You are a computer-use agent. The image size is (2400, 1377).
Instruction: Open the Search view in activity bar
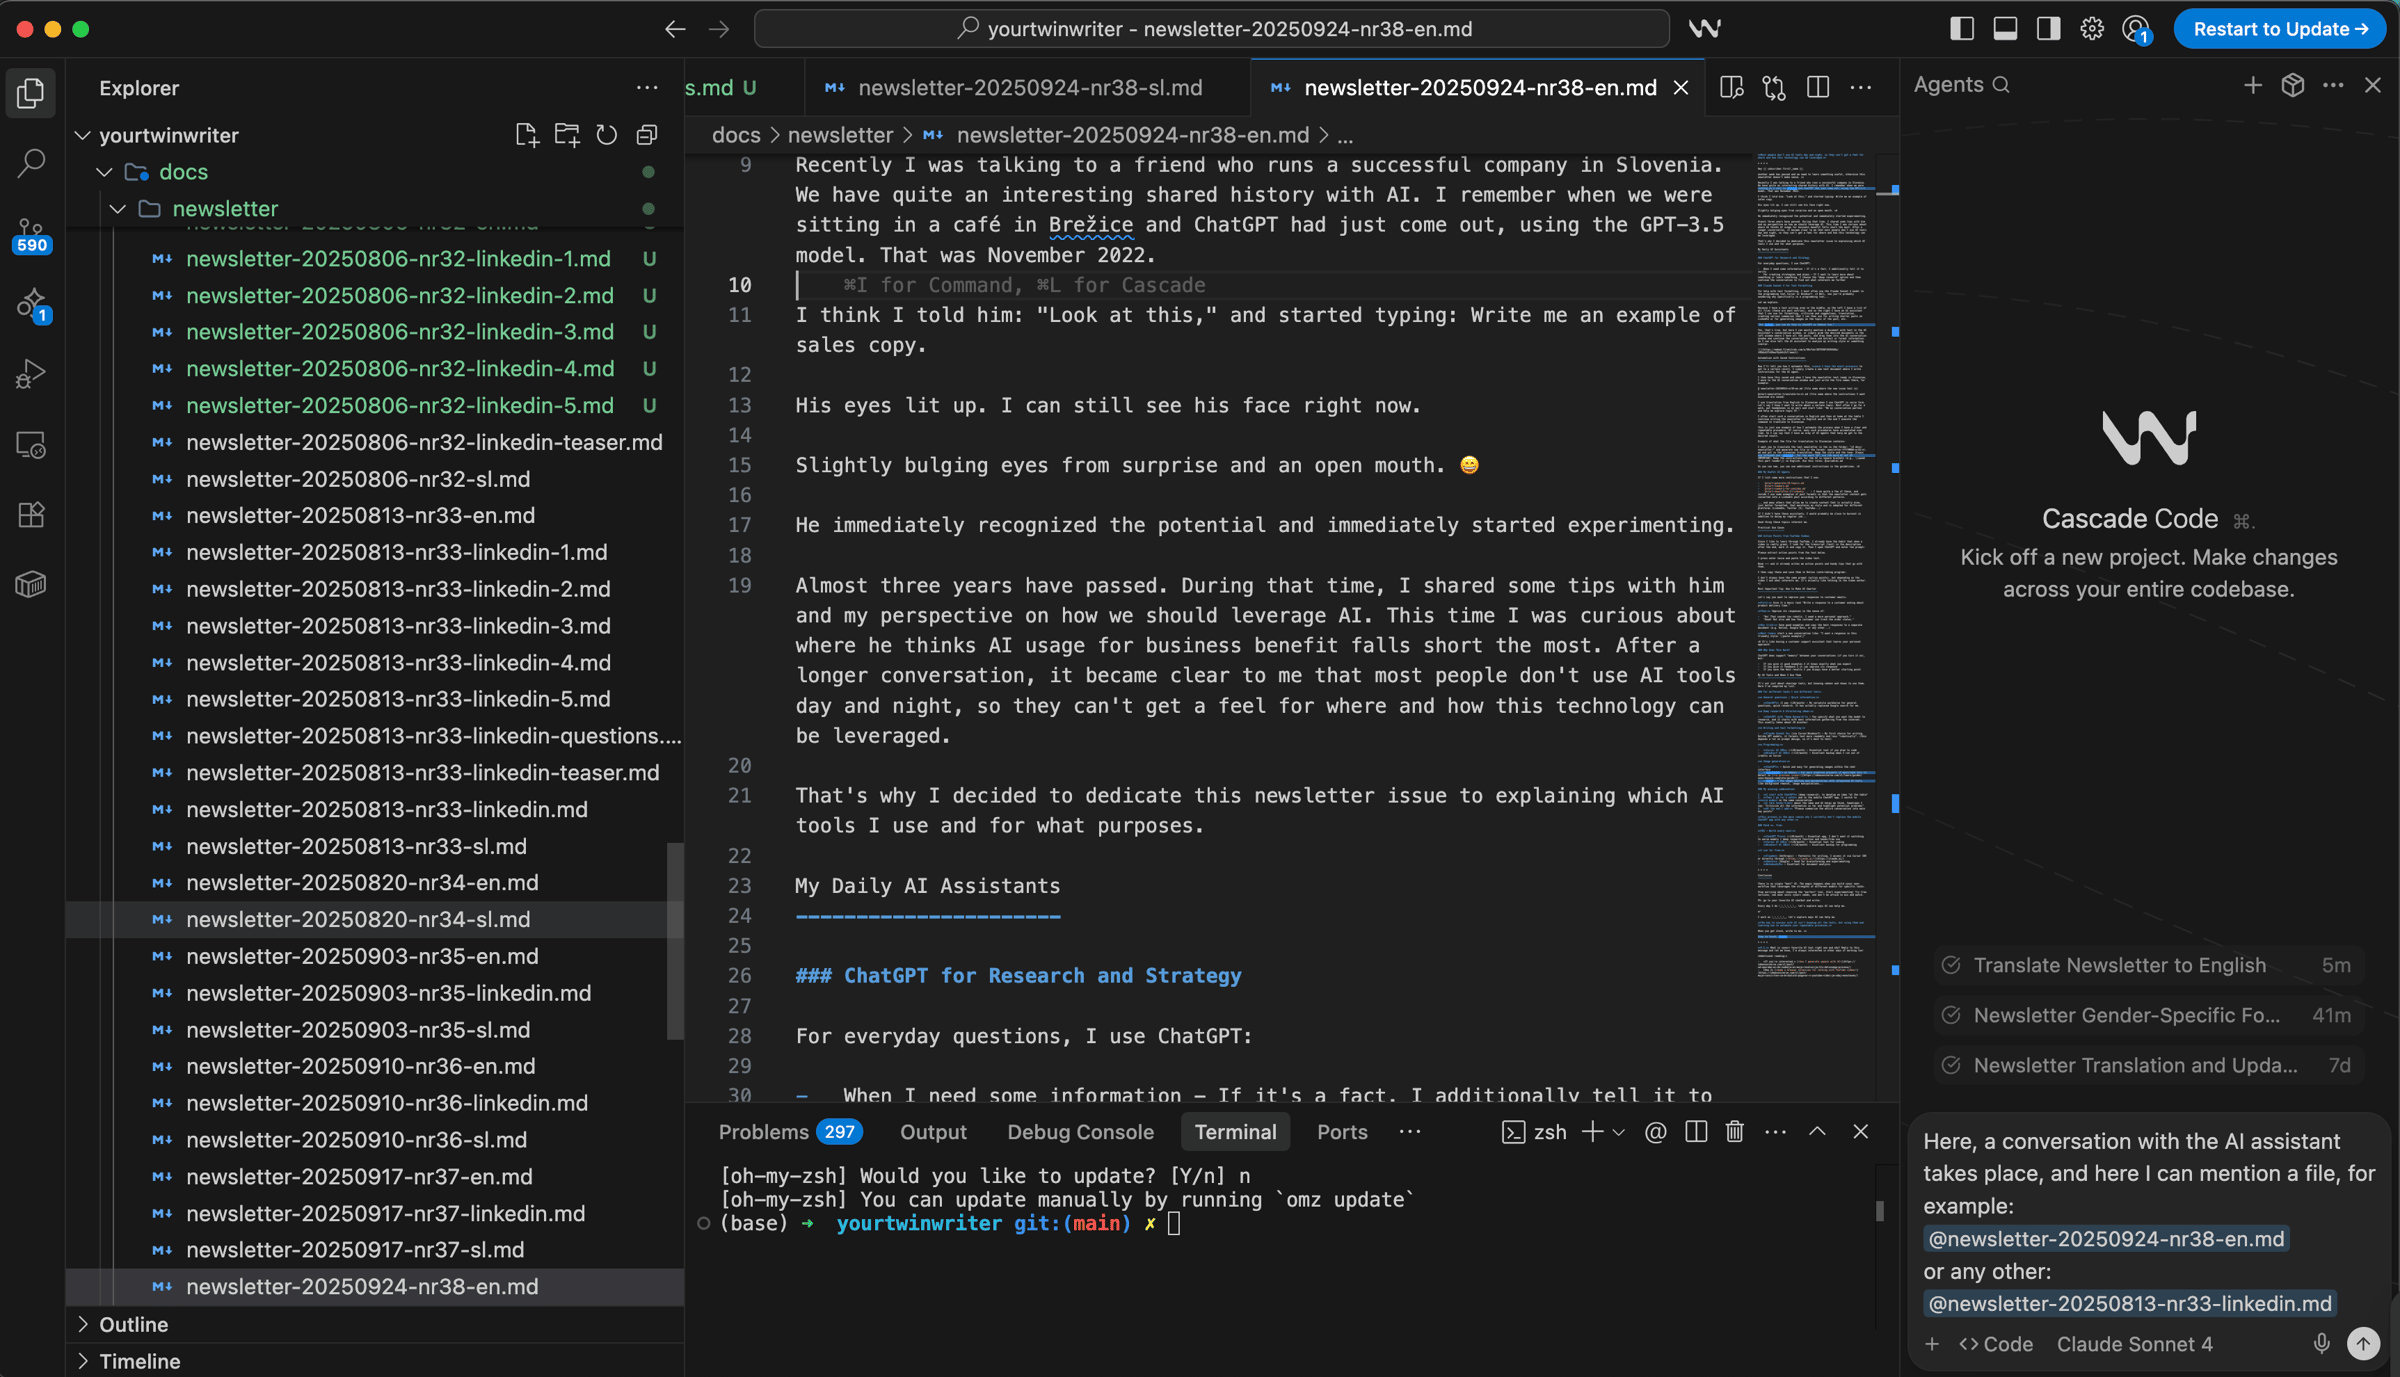(31, 163)
